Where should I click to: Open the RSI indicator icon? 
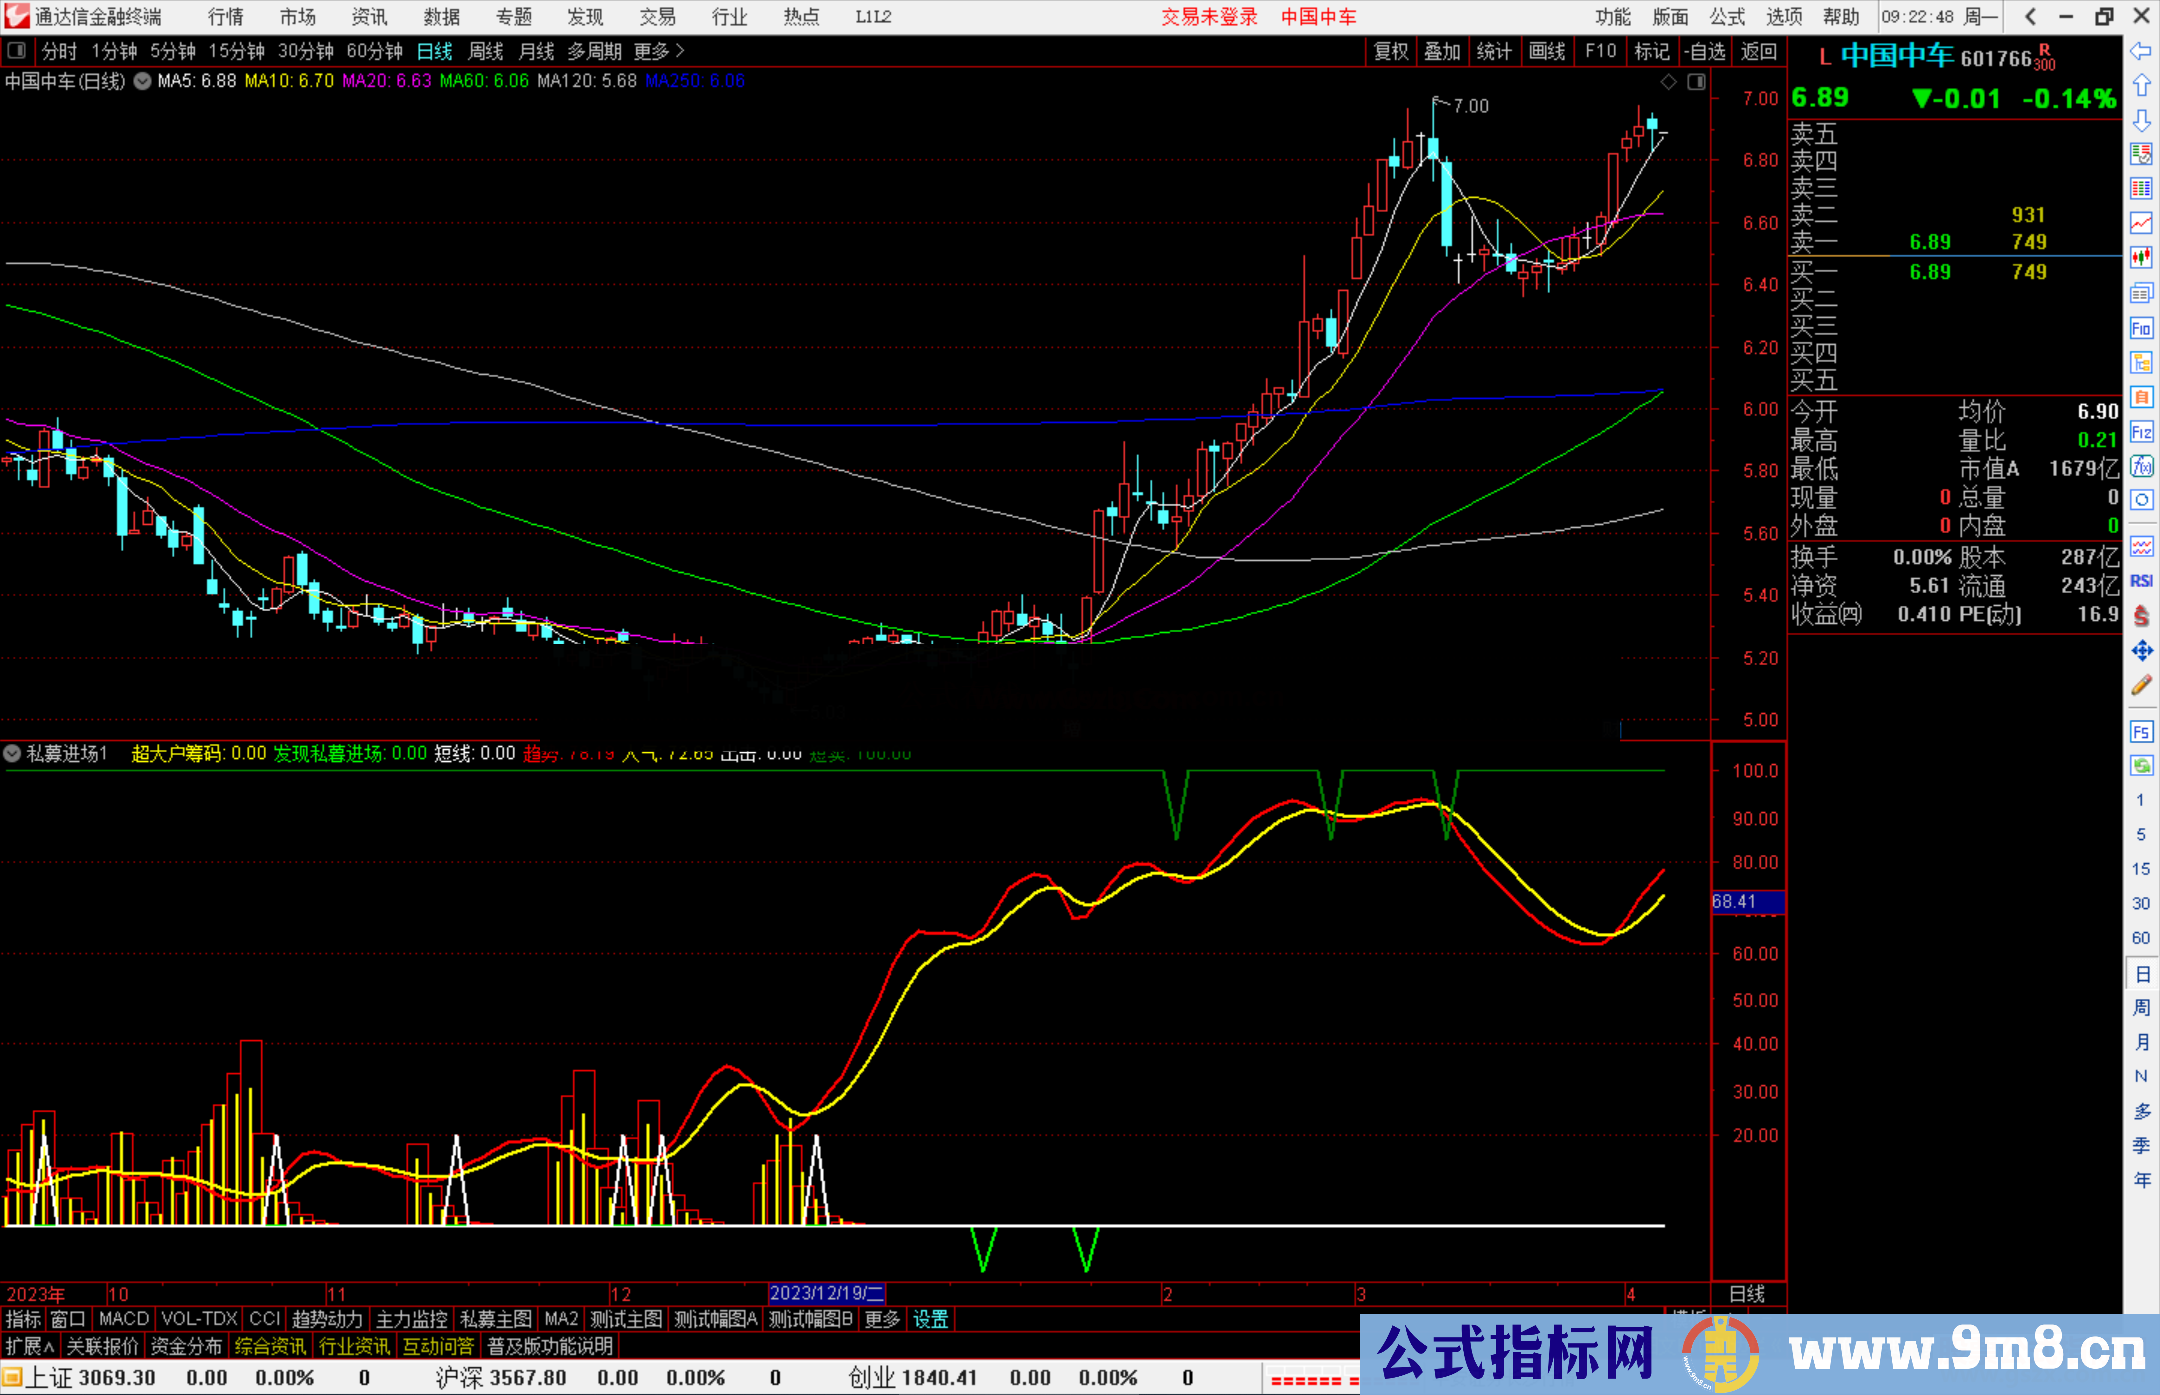pos(2141,581)
